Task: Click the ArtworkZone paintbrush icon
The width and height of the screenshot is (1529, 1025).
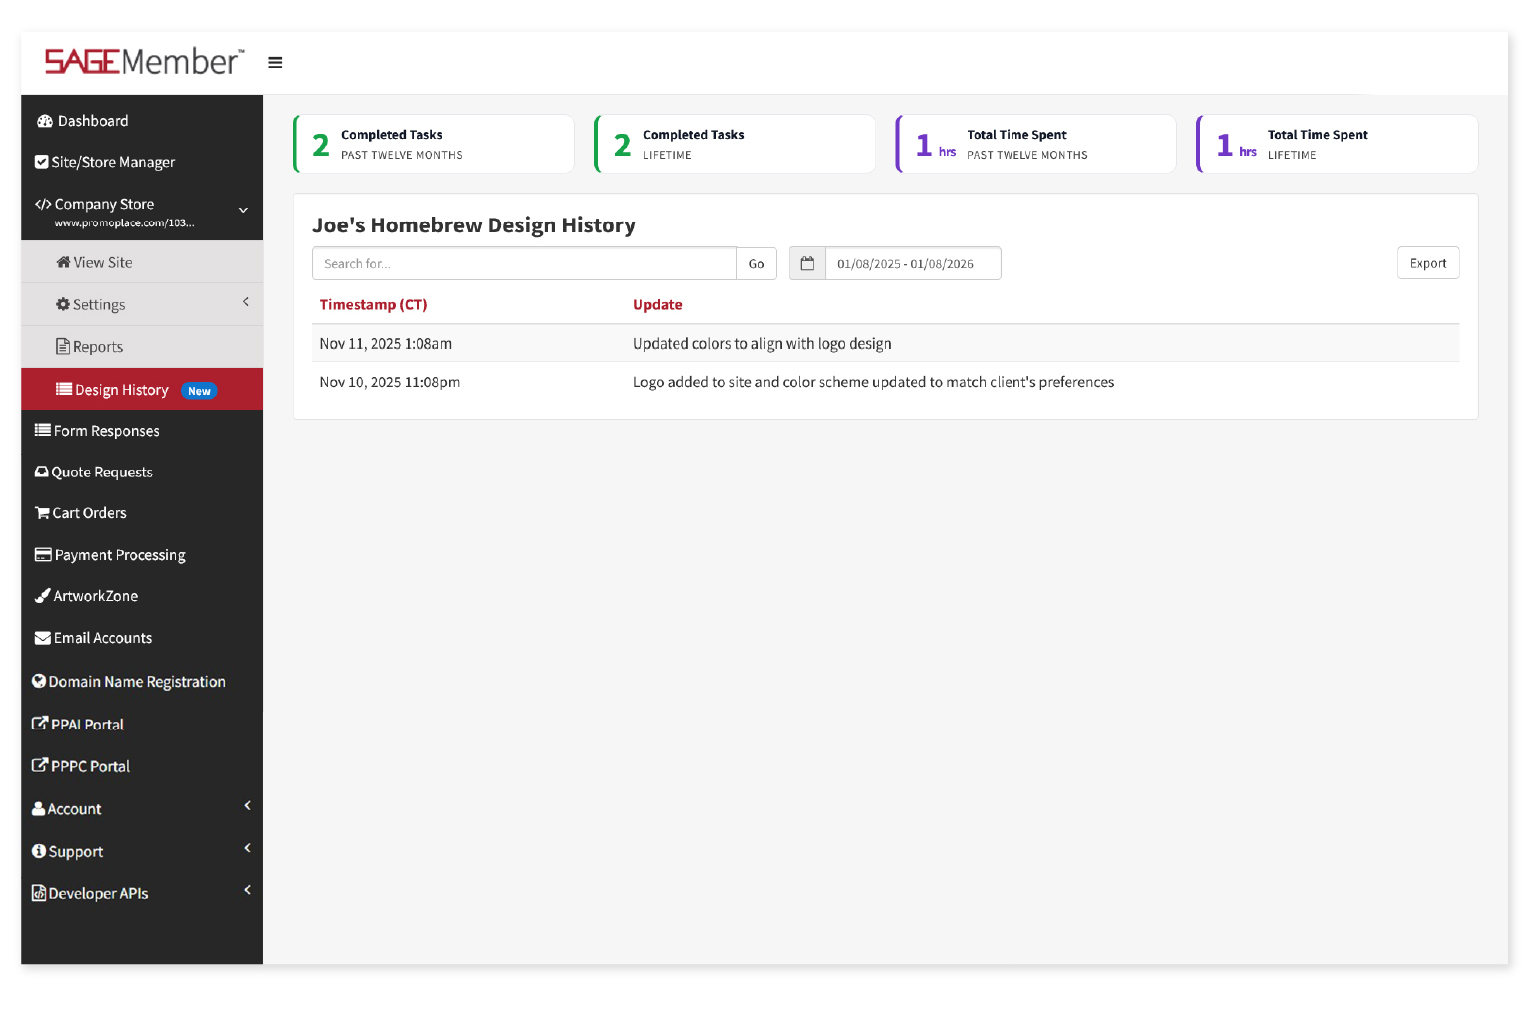Action: click(43, 596)
